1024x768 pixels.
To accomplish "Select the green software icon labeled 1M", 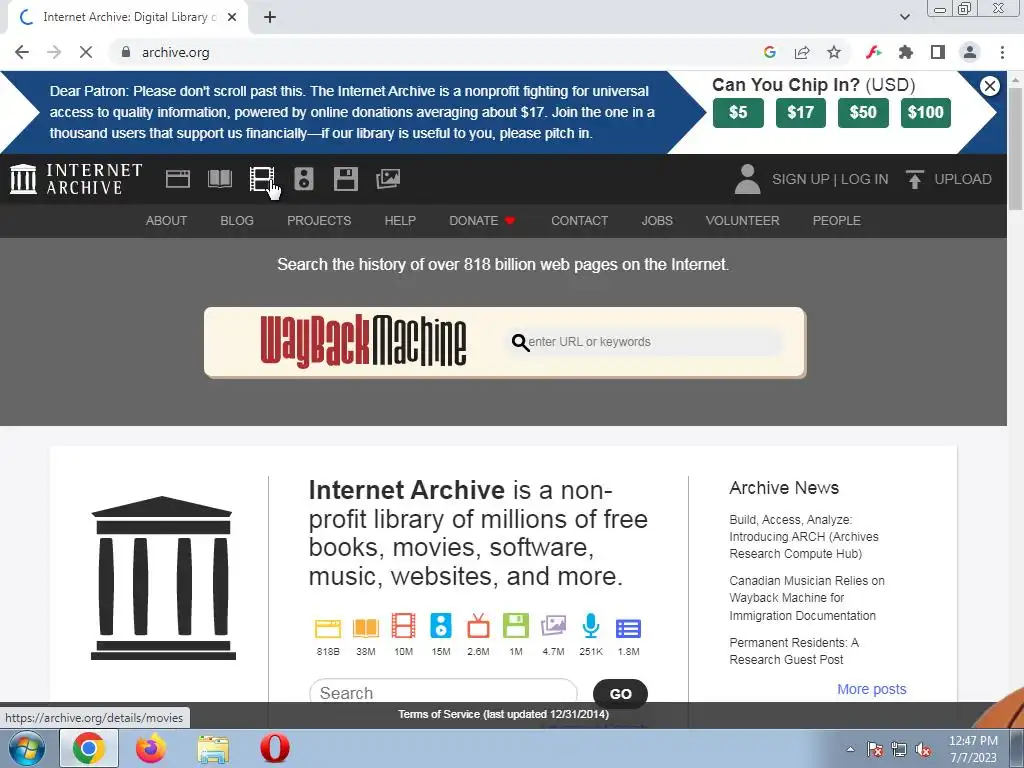I will point(516,626).
